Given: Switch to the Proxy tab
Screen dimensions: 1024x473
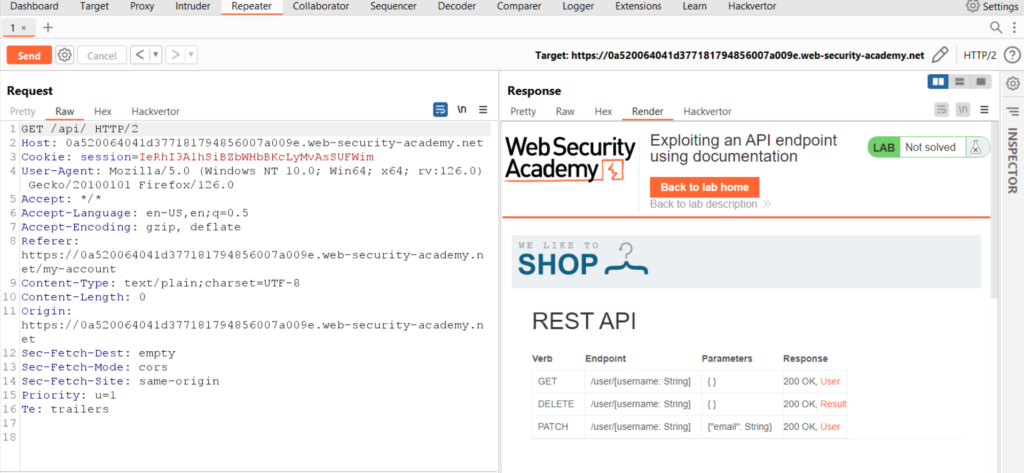Looking at the screenshot, I should click(x=142, y=7).
